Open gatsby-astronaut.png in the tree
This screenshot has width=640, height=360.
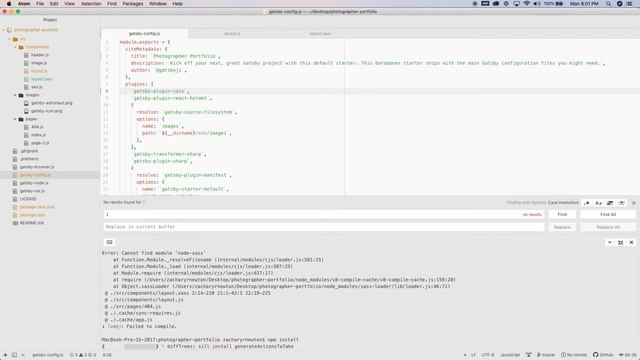[x=51, y=103]
